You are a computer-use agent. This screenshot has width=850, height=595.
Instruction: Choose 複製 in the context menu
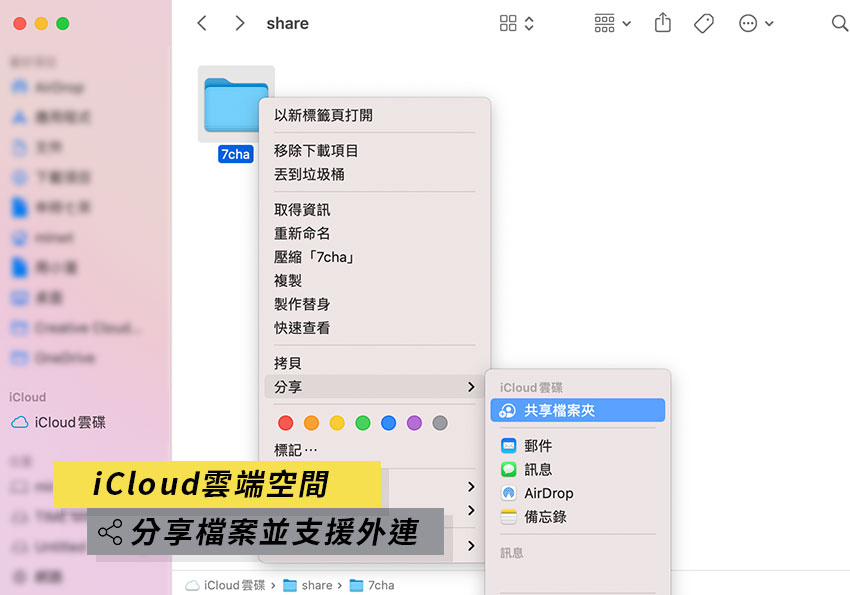point(375,280)
